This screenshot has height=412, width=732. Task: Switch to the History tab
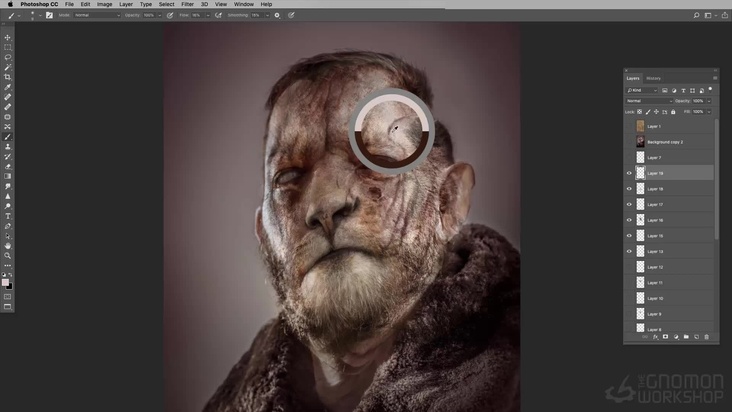(654, 78)
